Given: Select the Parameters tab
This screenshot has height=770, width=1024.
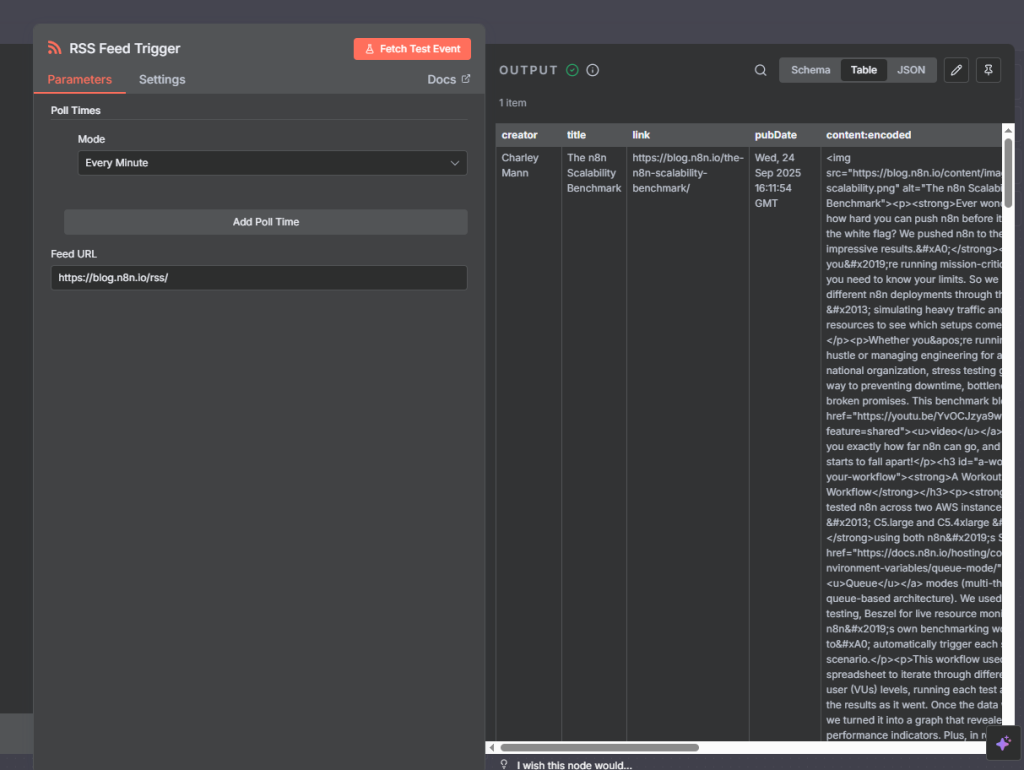Looking at the screenshot, I should click(x=79, y=80).
